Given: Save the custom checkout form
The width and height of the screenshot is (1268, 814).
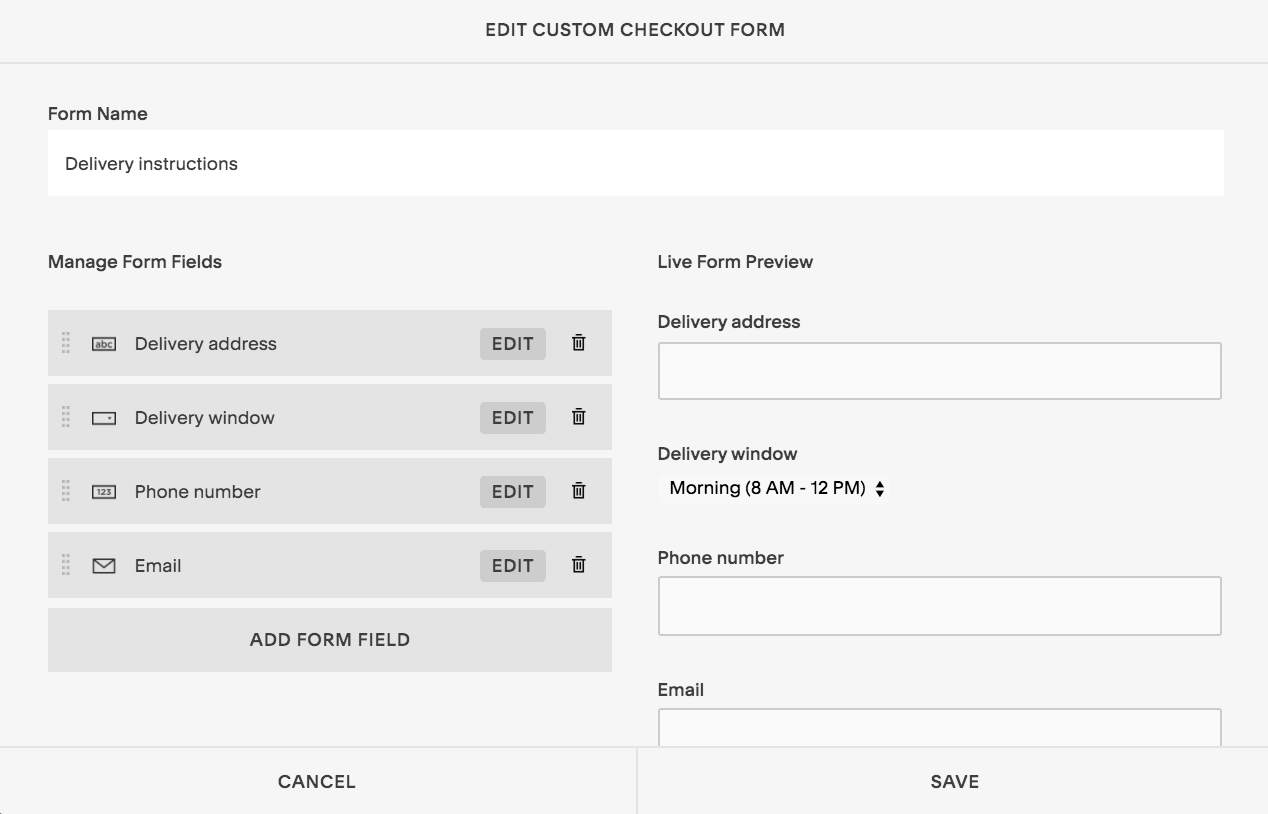Looking at the screenshot, I should coord(953,782).
